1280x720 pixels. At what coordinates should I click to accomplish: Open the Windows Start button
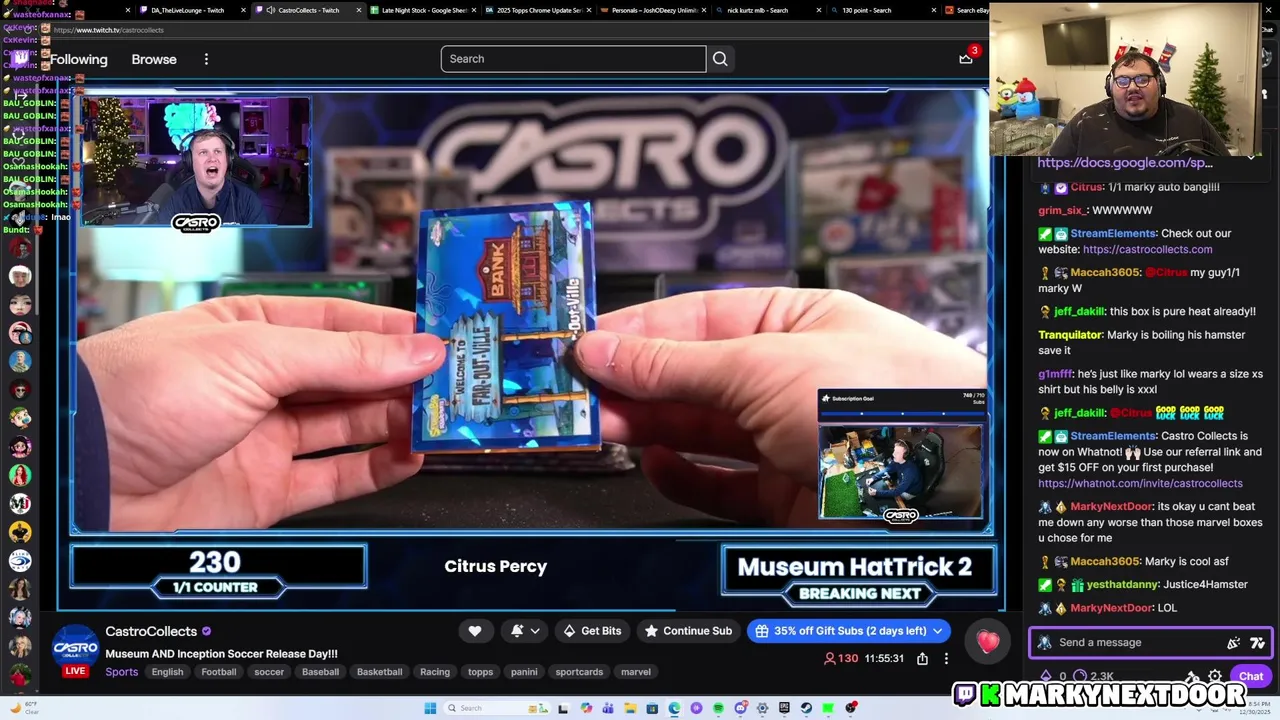[x=430, y=708]
